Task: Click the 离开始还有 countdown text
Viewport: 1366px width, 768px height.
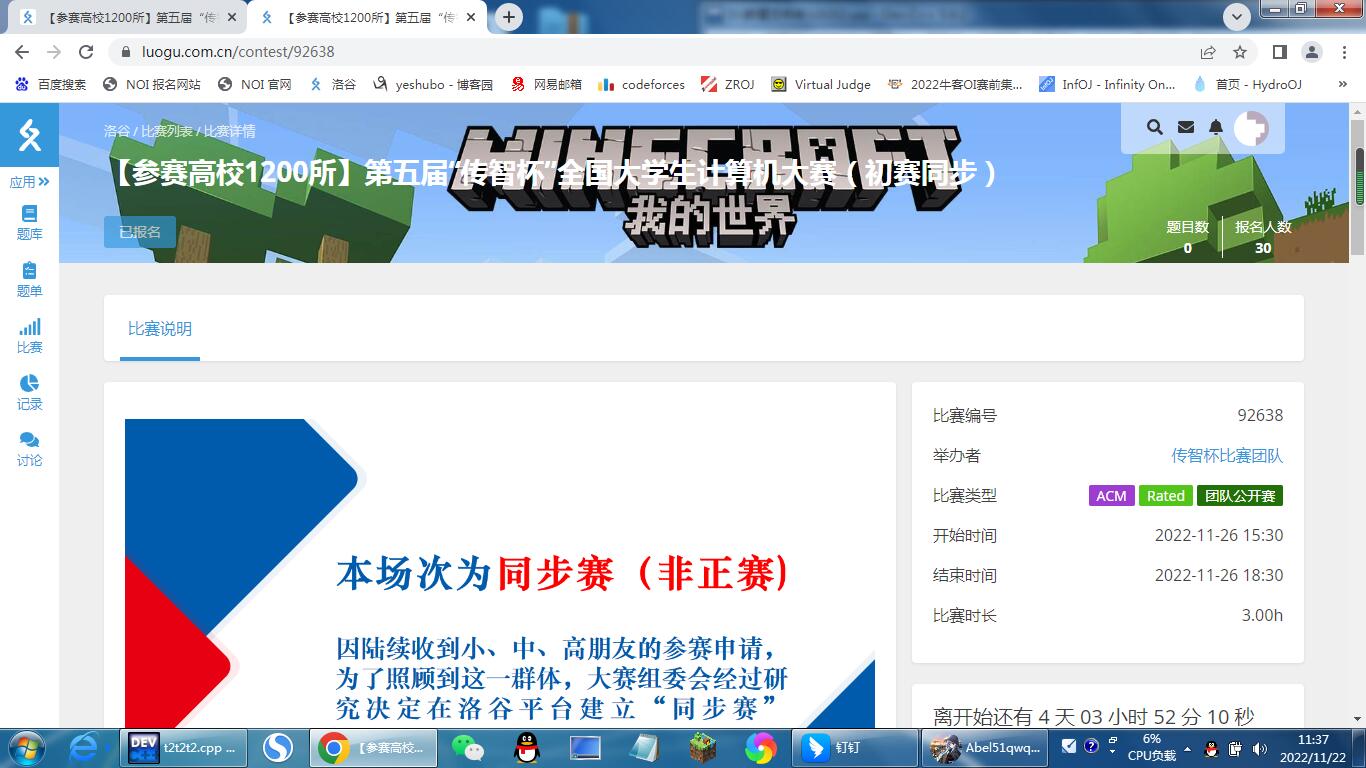Action: point(1094,717)
